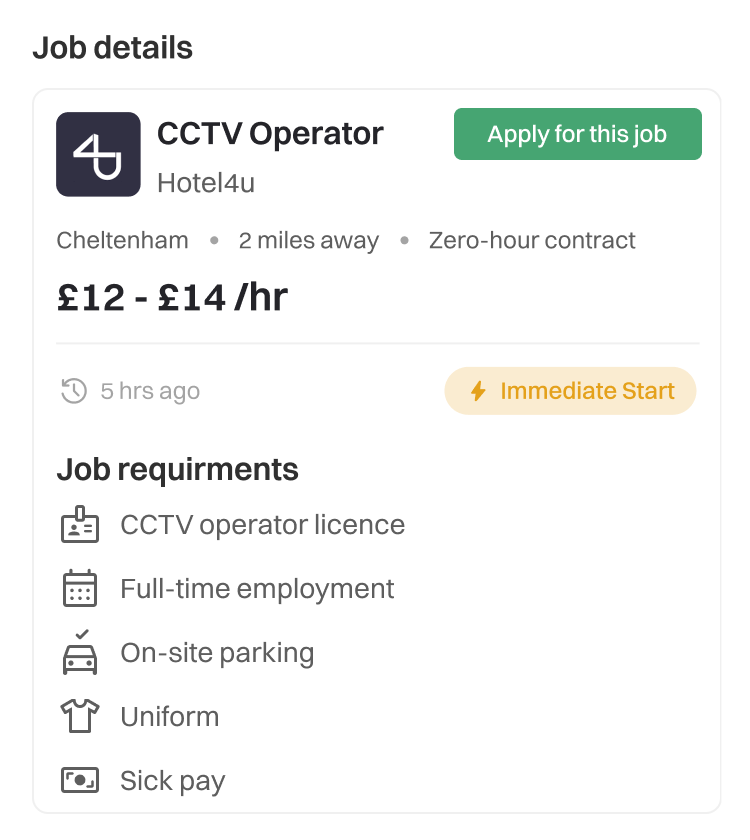Click the Job requirments heading
Image resolution: width=750 pixels, height=840 pixels.
point(177,469)
